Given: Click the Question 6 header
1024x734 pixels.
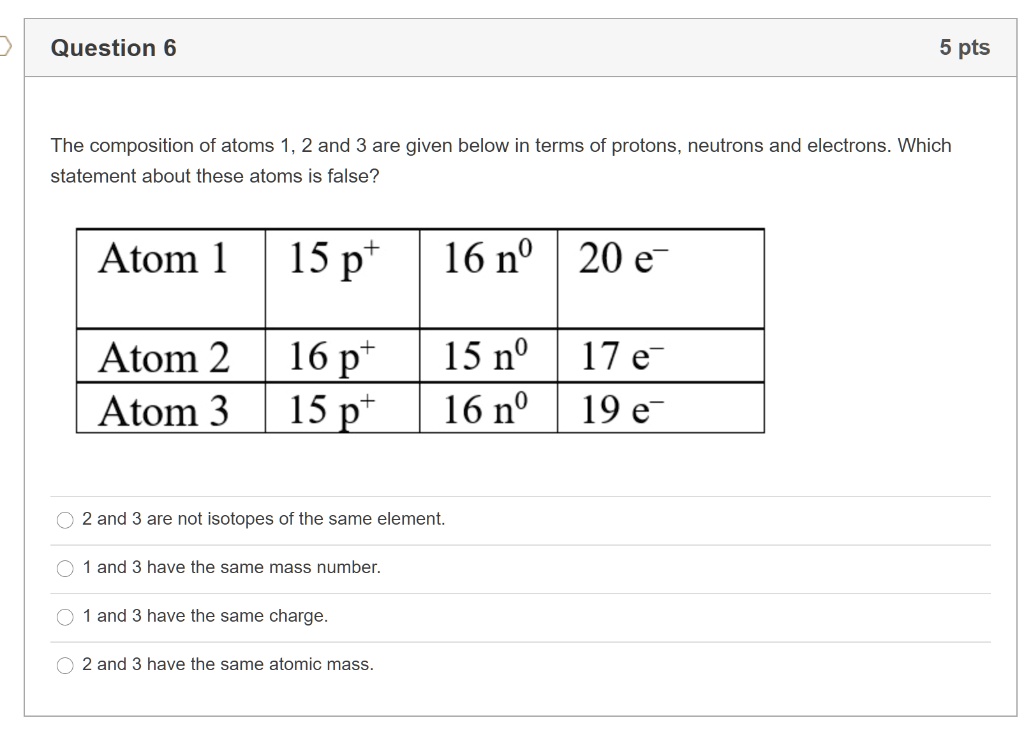Looking at the screenshot, I should pyautogui.click(x=114, y=47).
